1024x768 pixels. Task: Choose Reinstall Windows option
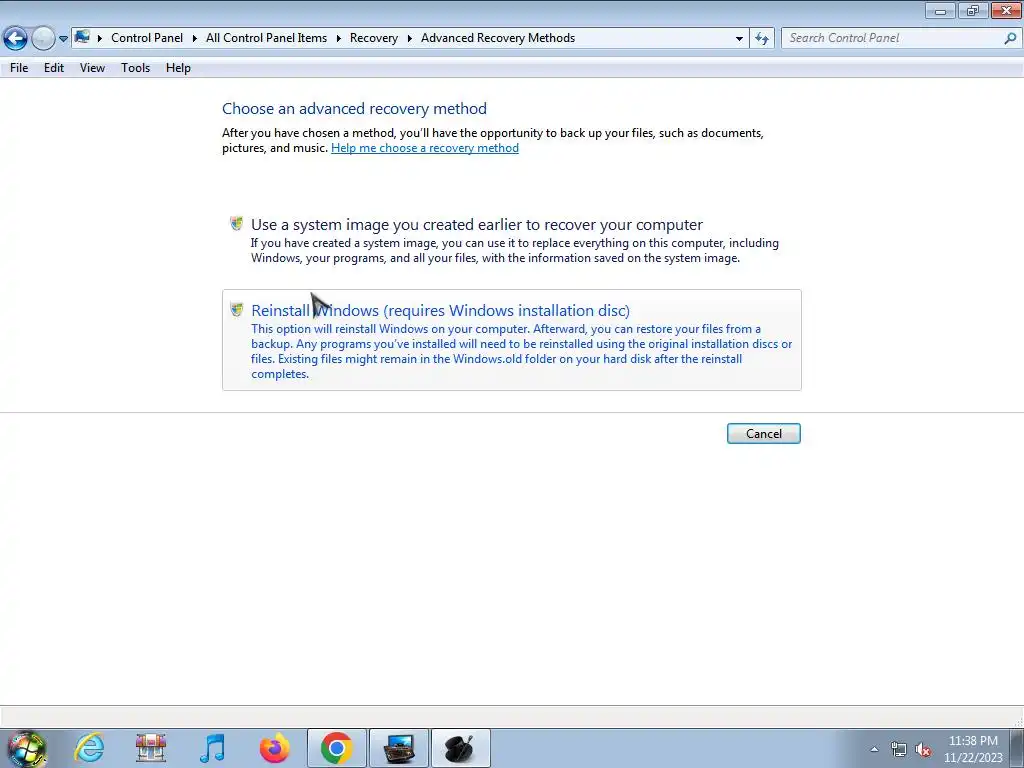click(511, 340)
